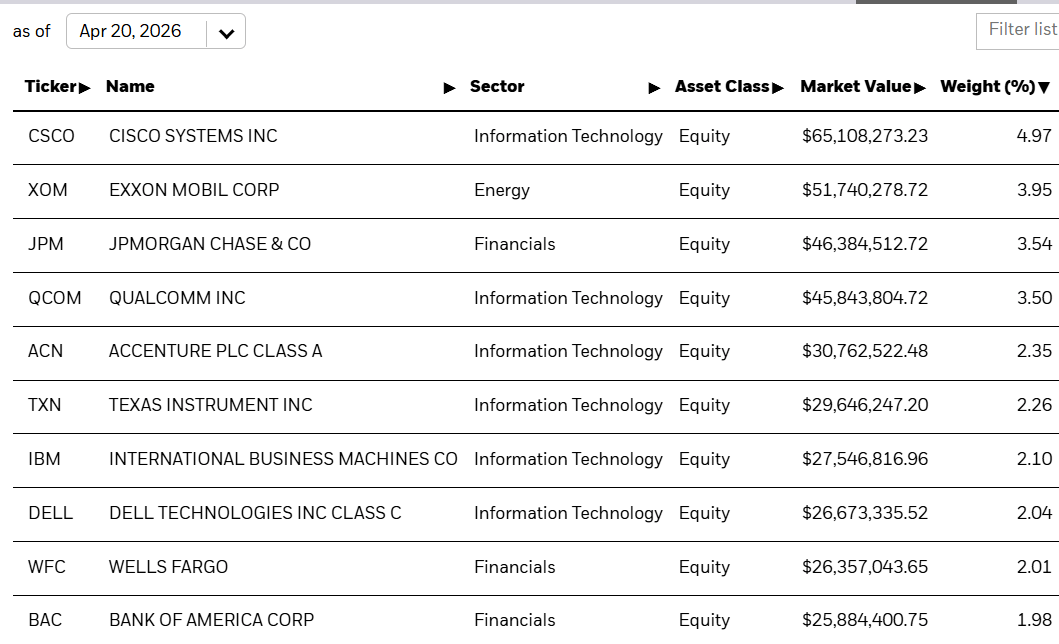Select the Apr 20, 2026 date box
Viewport: 1059px width, 644px height.
pyautogui.click(x=131, y=31)
